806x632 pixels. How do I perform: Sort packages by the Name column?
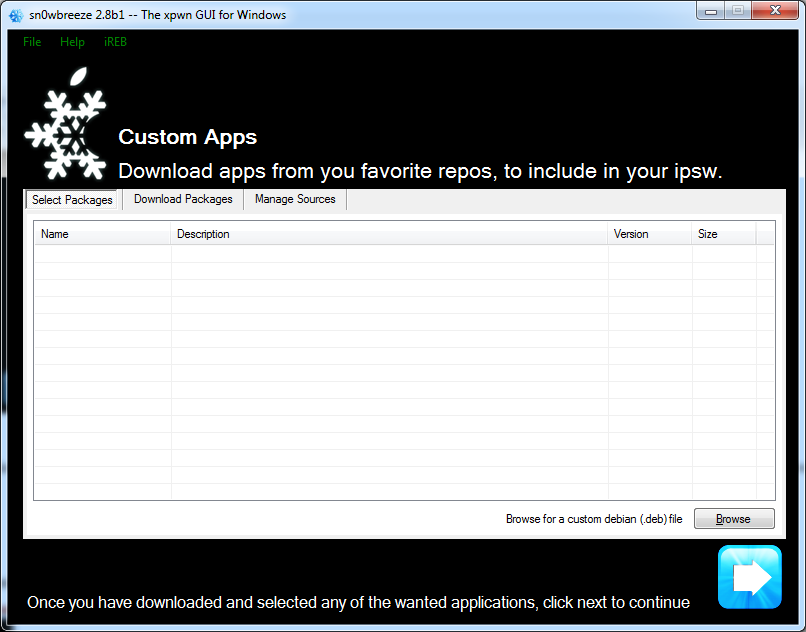click(102, 234)
